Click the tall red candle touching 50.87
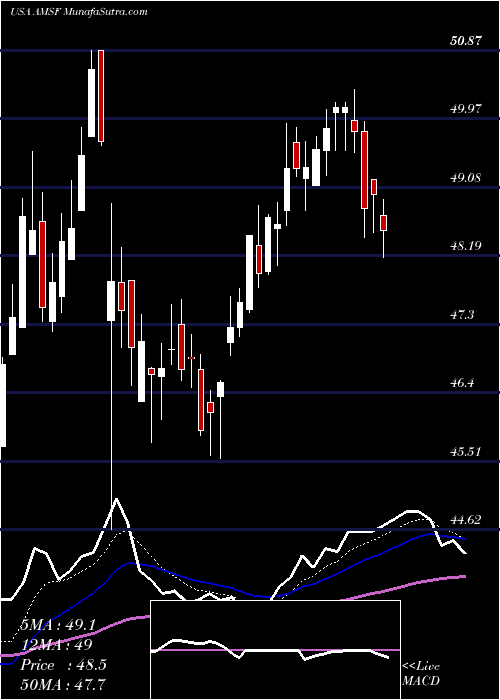The image size is (500, 700). (101, 98)
